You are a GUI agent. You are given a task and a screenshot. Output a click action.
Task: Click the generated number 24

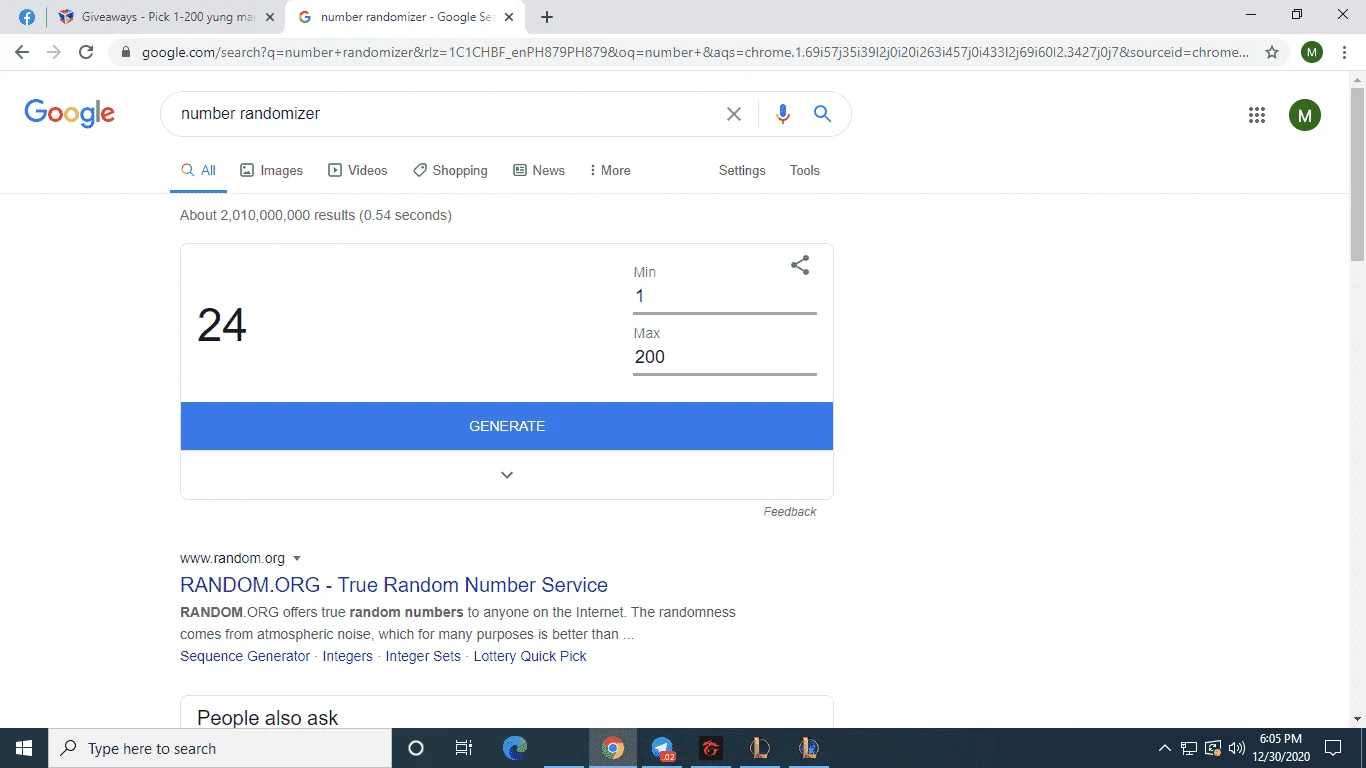coord(222,325)
